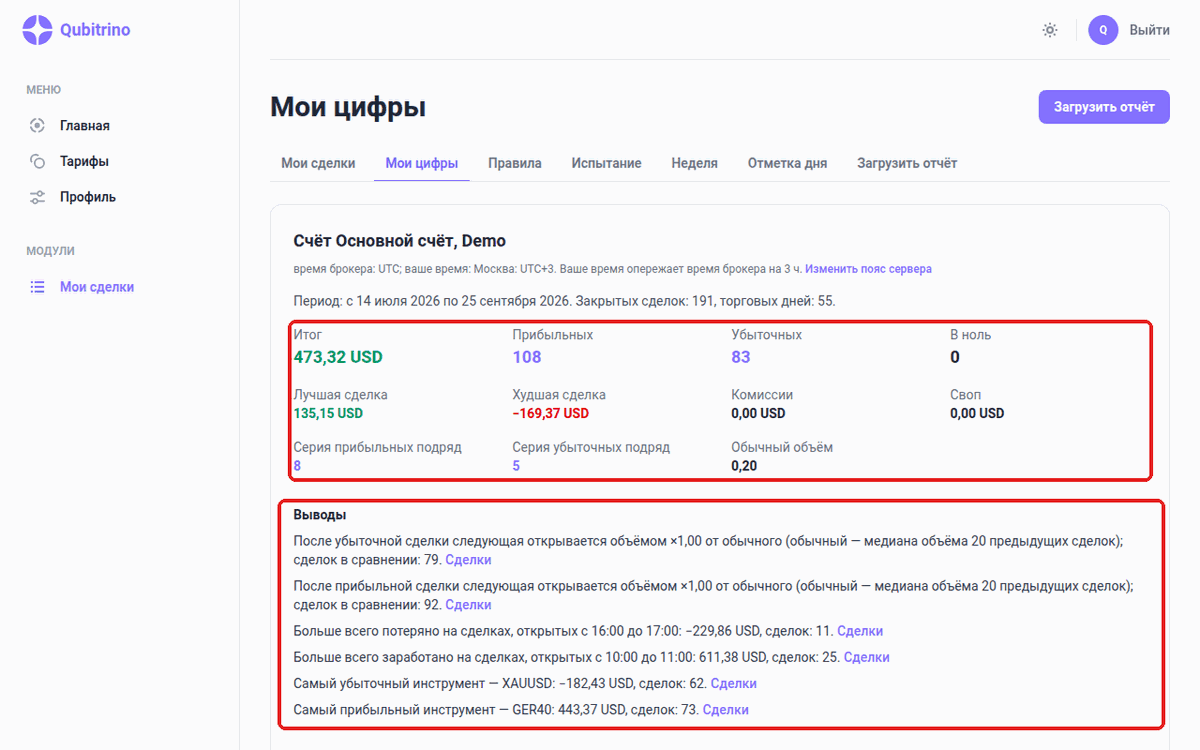Click the profitable streak value 8
This screenshot has width=1200, height=750.
click(298, 466)
